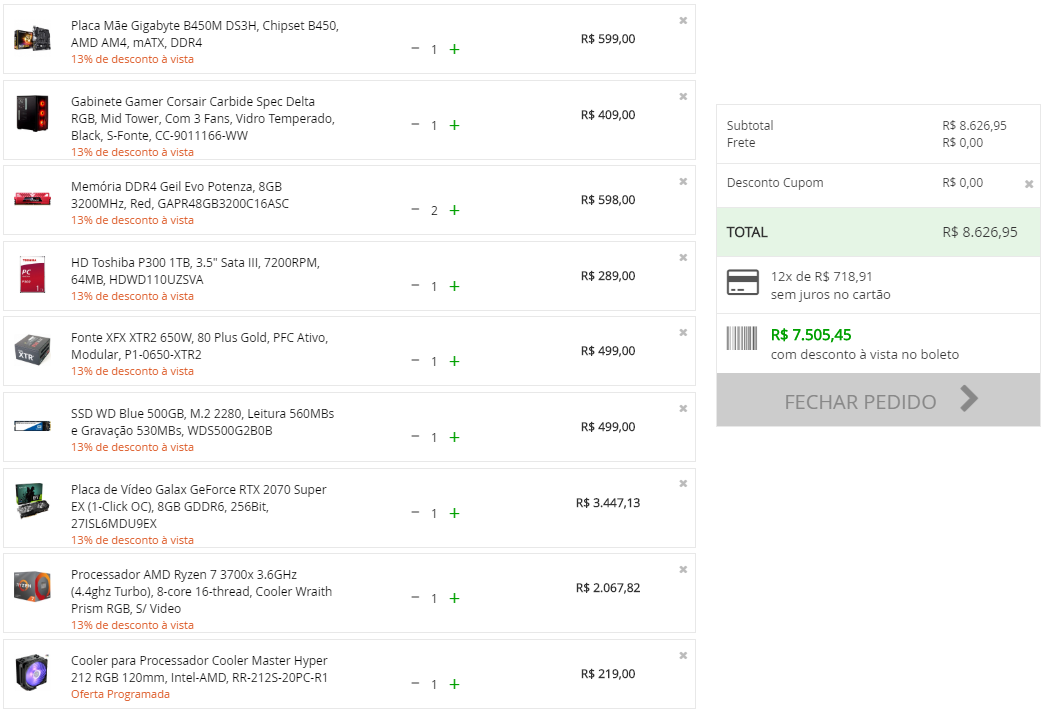Open Corsair Carbide Spec Delta case thumbnail
Image resolution: width=1047 pixels, height=713 pixels.
click(32, 113)
